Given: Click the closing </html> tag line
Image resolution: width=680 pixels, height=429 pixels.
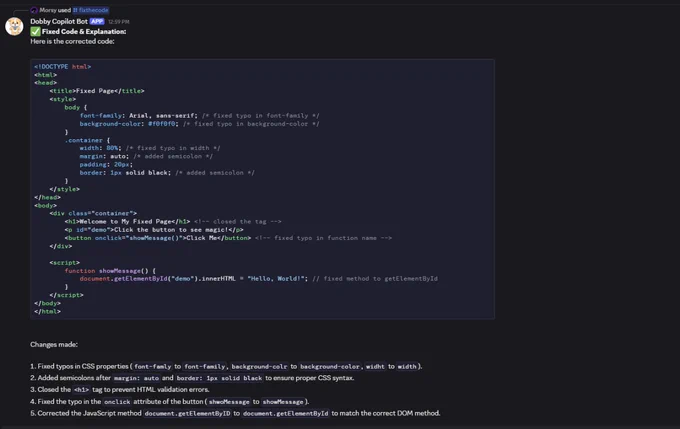Looking at the screenshot, I should 47,311.
